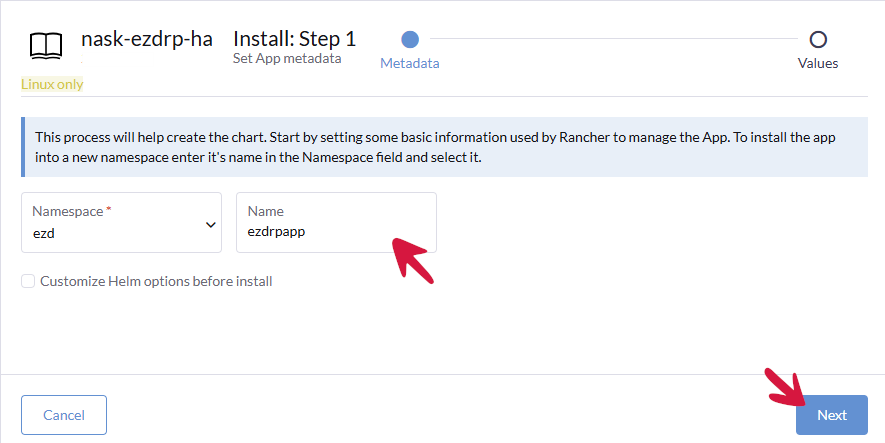
Task: Click the filled Metadata step circle
Action: 409,39
